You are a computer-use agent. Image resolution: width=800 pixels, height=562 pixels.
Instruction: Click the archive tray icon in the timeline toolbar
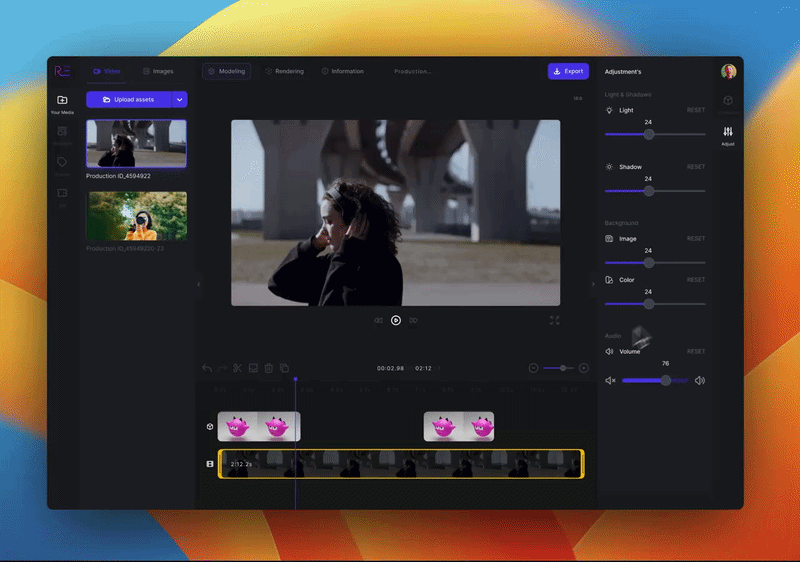pos(253,368)
